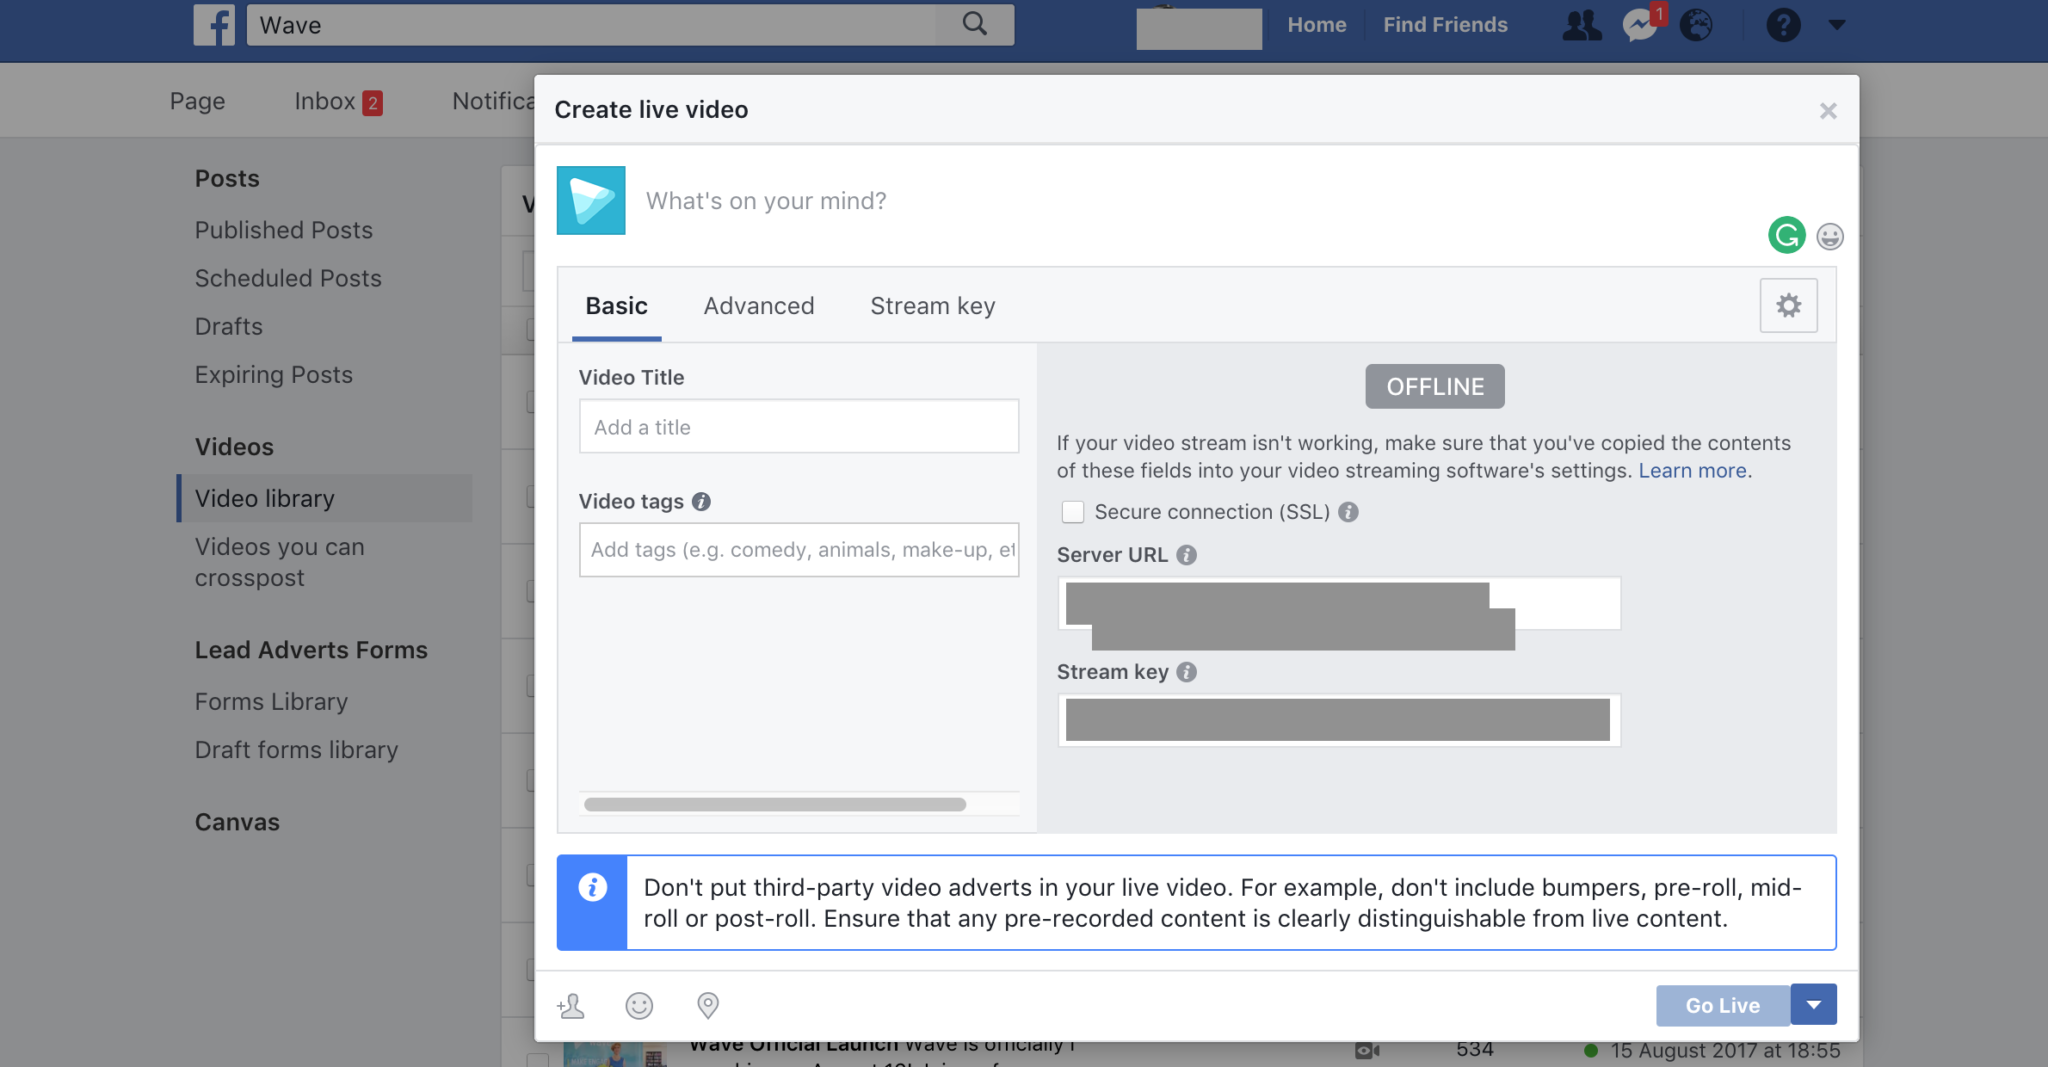Expand the account menu arrow in top bar
Viewport: 2048px width, 1067px height.
(x=1837, y=25)
